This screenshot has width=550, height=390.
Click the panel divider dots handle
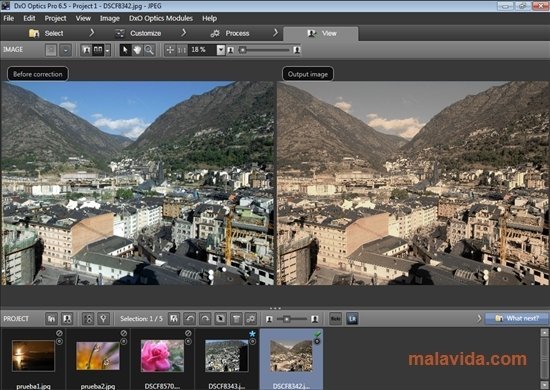point(275,308)
